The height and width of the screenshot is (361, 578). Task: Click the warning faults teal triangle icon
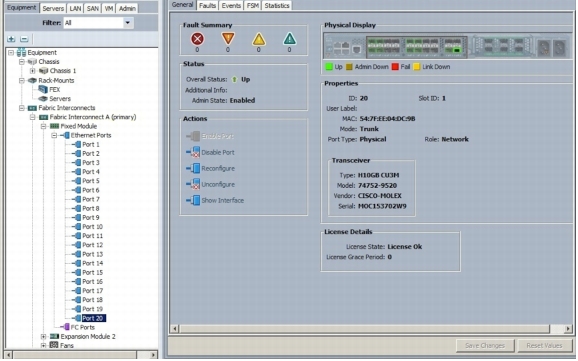click(289, 39)
